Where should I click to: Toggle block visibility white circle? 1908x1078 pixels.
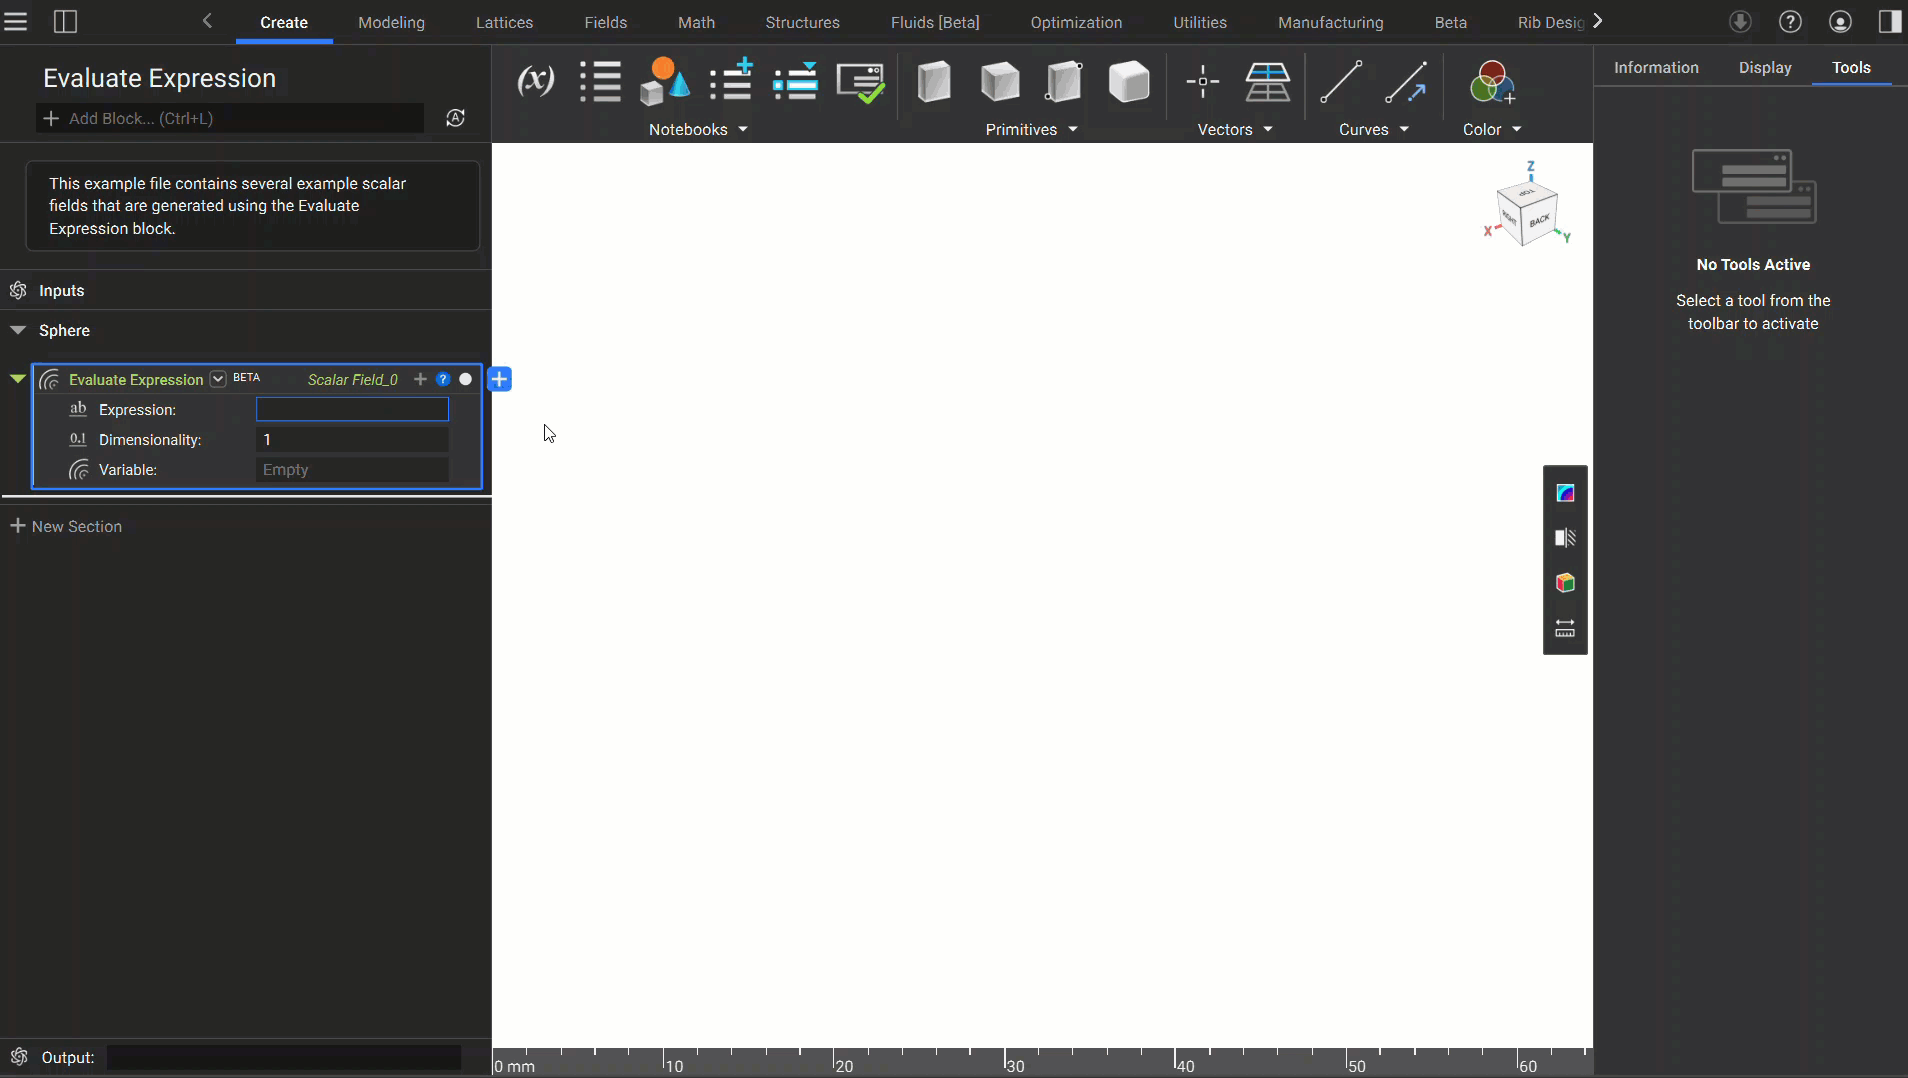466,379
